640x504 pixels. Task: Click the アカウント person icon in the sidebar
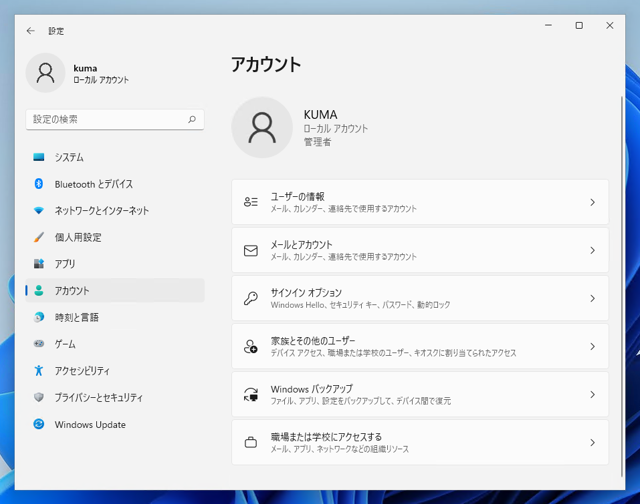pyautogui.click(x=39, y=291)
